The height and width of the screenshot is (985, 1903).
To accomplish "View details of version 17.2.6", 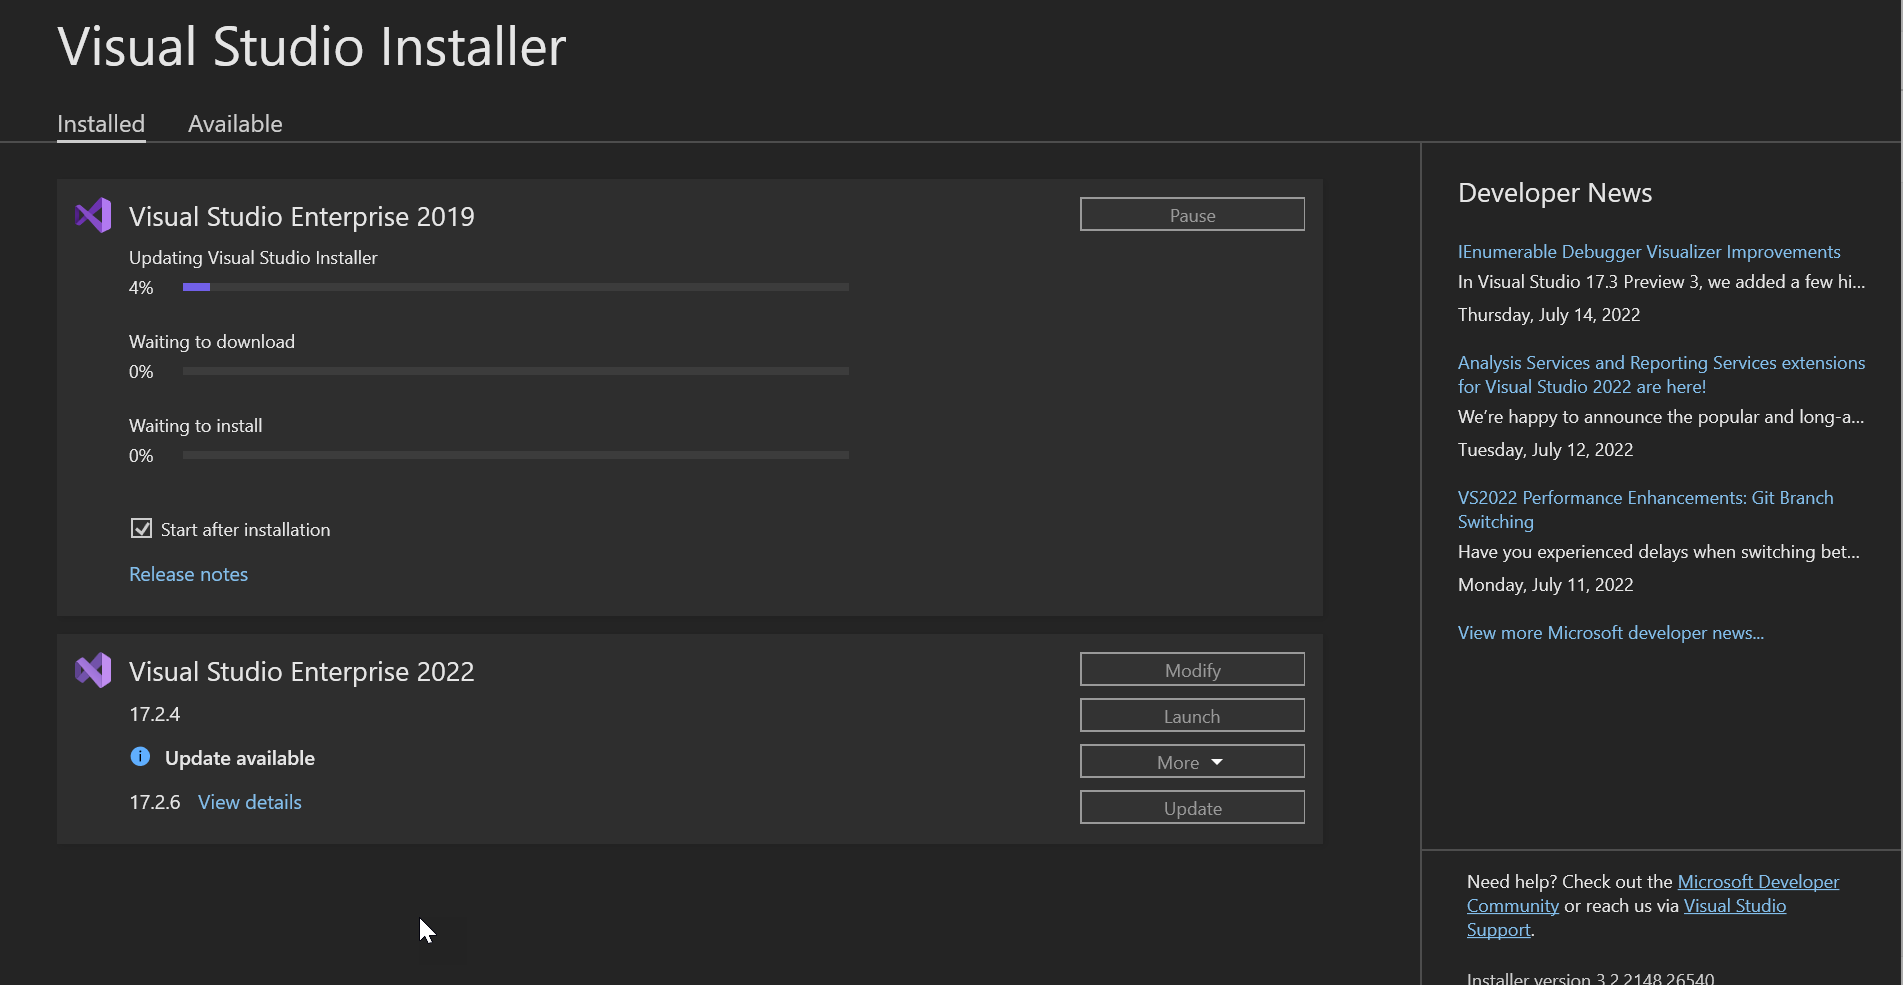I will click(249, 801).
